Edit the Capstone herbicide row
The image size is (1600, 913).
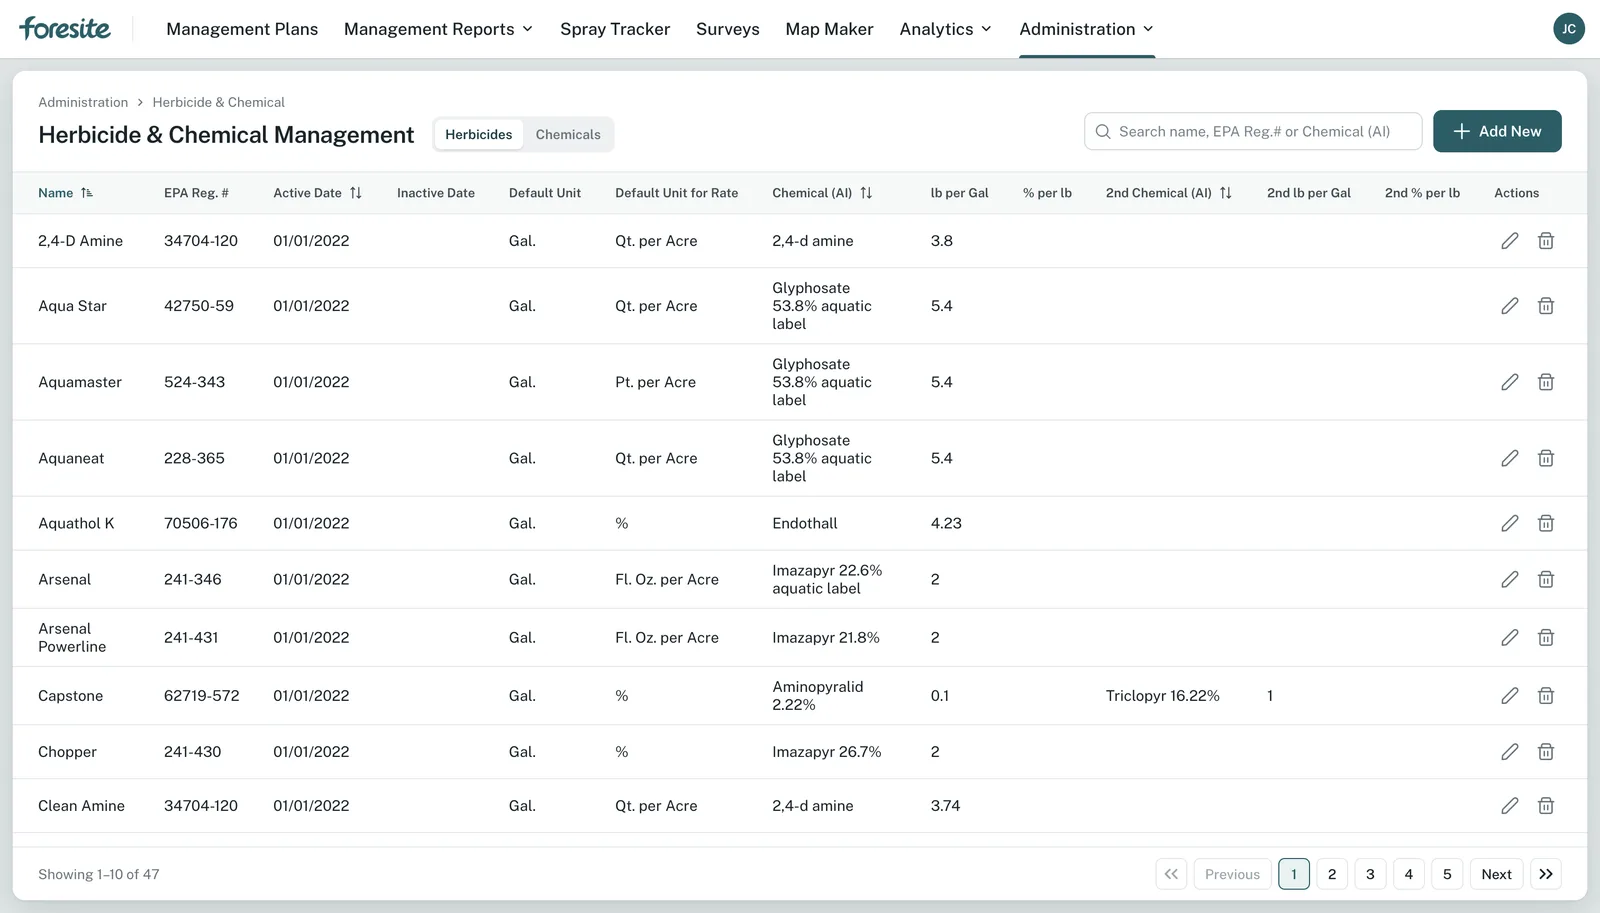1510,695
